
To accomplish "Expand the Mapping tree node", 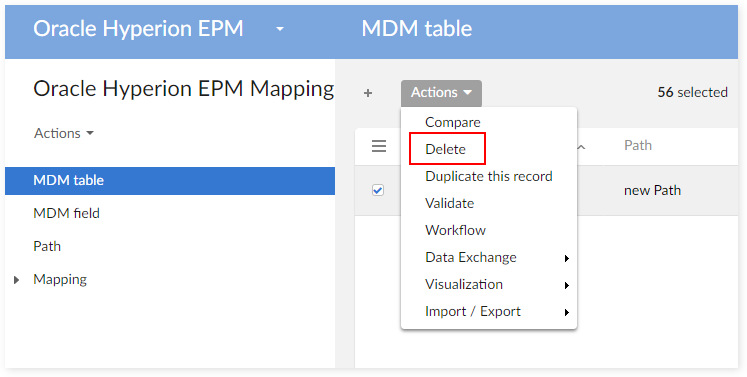I will [17, 280].
